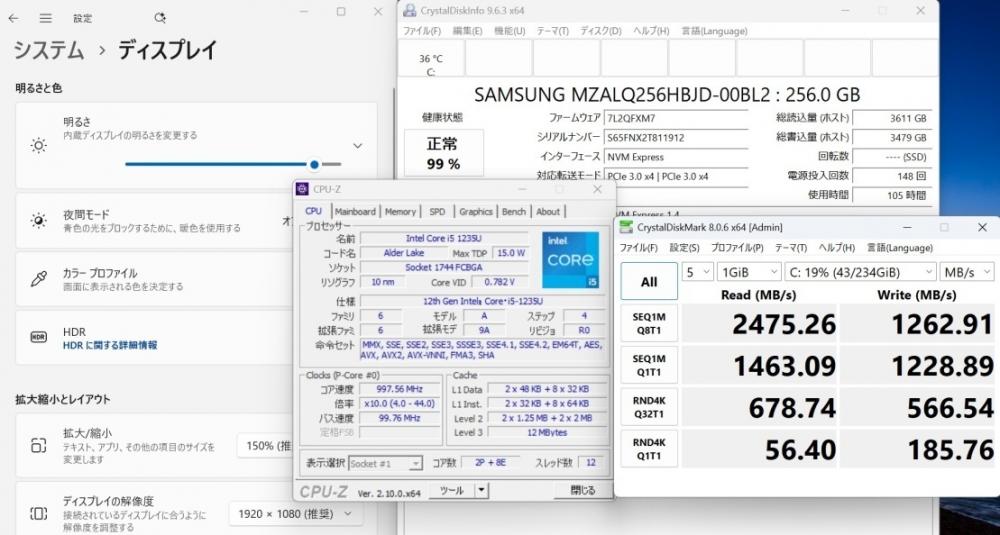Open ファイル(F) menu in CrystalDiskInfo
This screenshot has height=535, width=1000.
(x=422, y=31)
